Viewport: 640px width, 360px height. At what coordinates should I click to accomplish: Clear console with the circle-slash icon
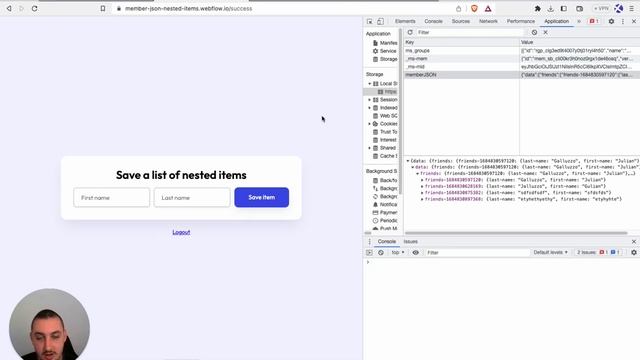tap(381, 253)
